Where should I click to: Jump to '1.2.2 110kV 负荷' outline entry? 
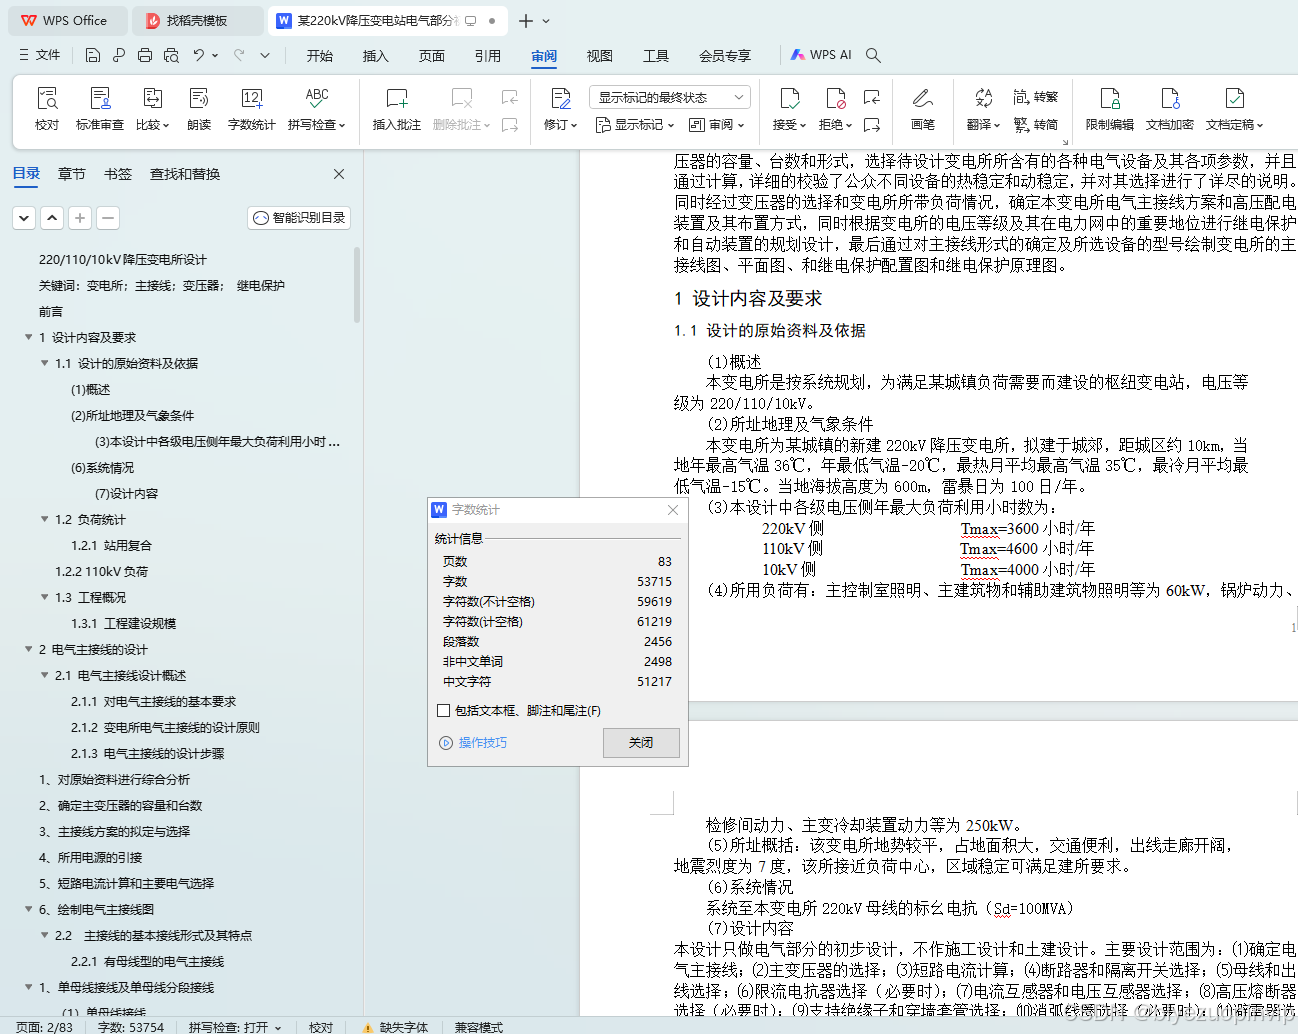pyautogui.click(x=101, y=571)
